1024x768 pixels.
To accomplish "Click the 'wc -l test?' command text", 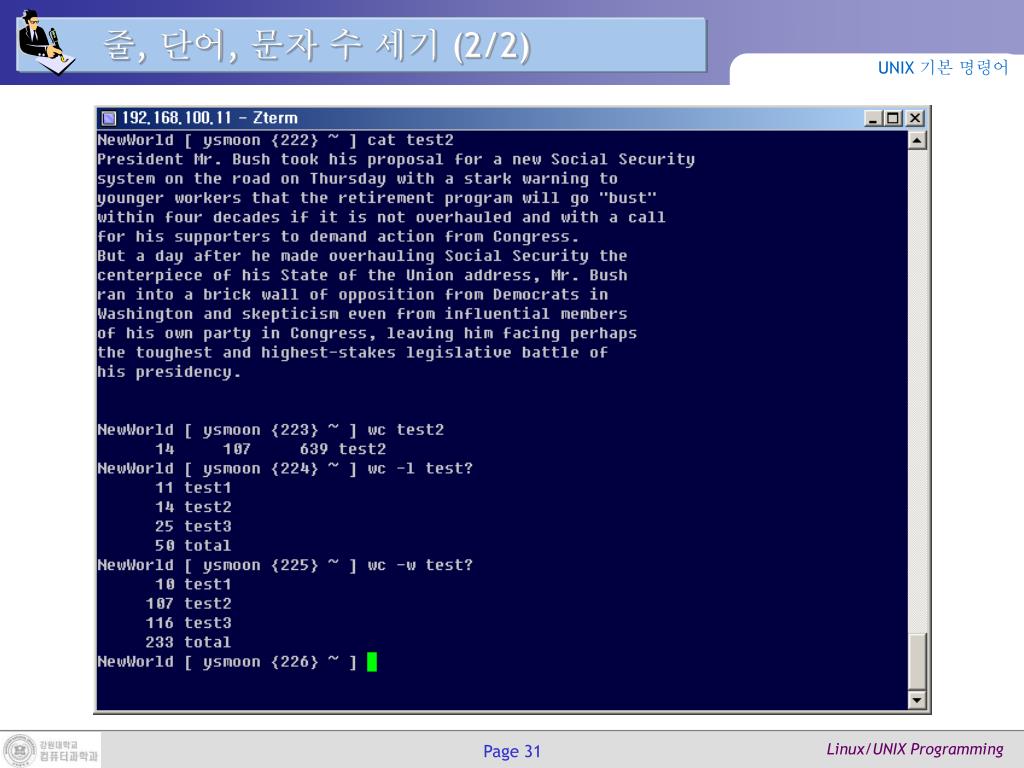I will [x=420, y=468].
